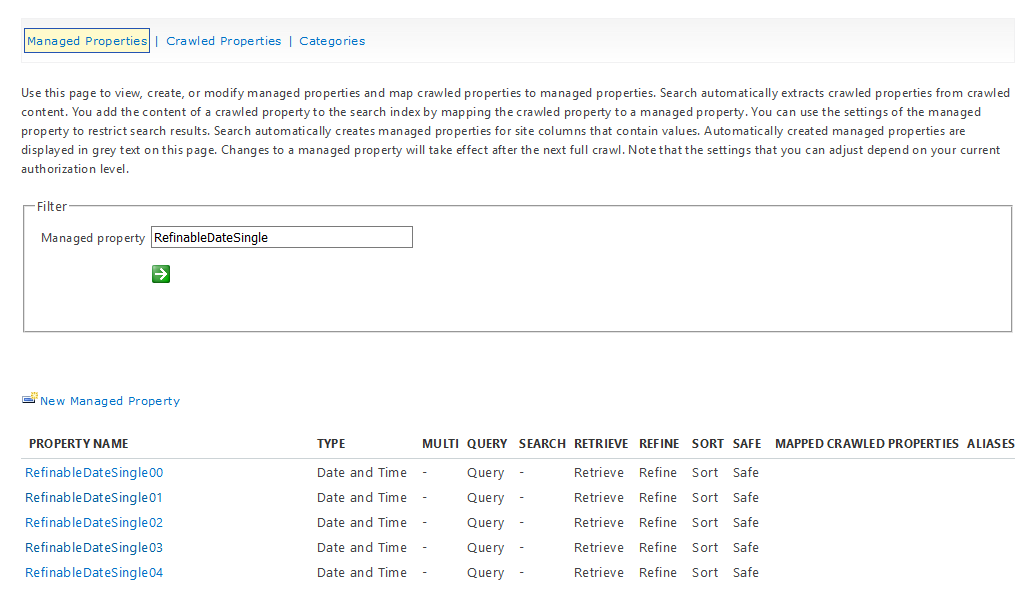1029x601 pixels.
Task: Click the green arrow filter icon
Action: point(160,274)
